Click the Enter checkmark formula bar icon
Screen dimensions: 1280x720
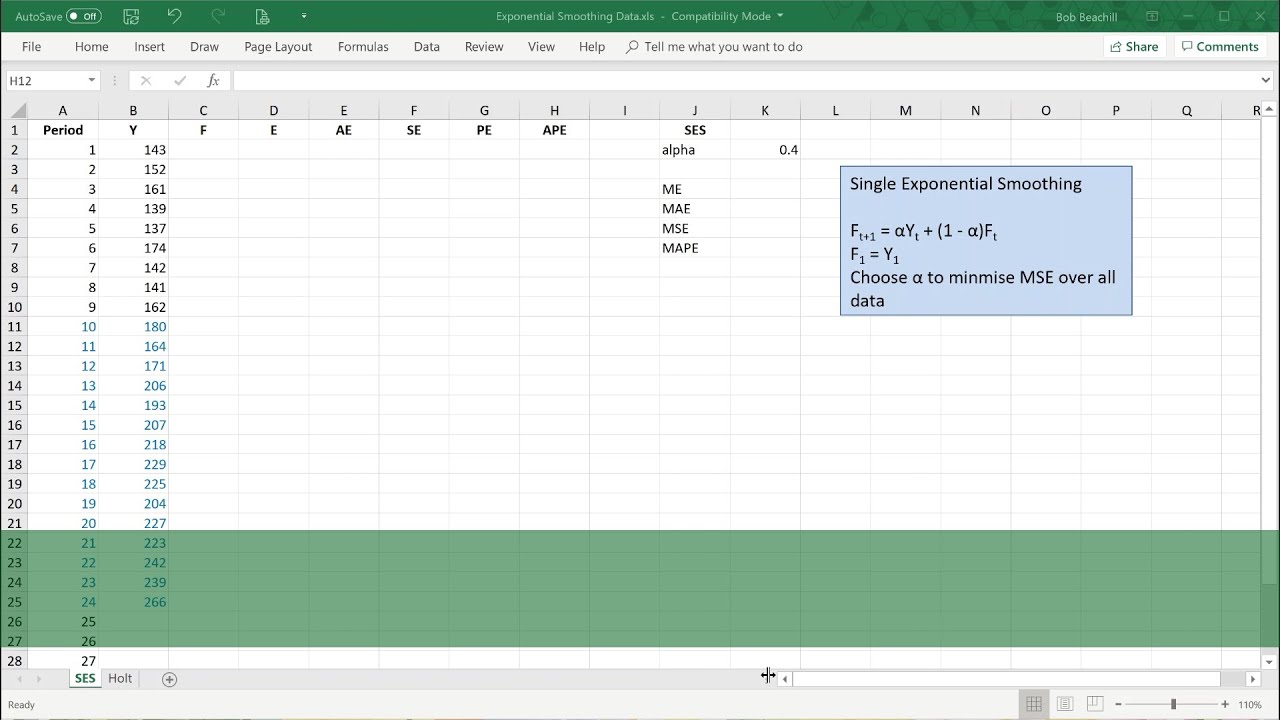(180, 80)
